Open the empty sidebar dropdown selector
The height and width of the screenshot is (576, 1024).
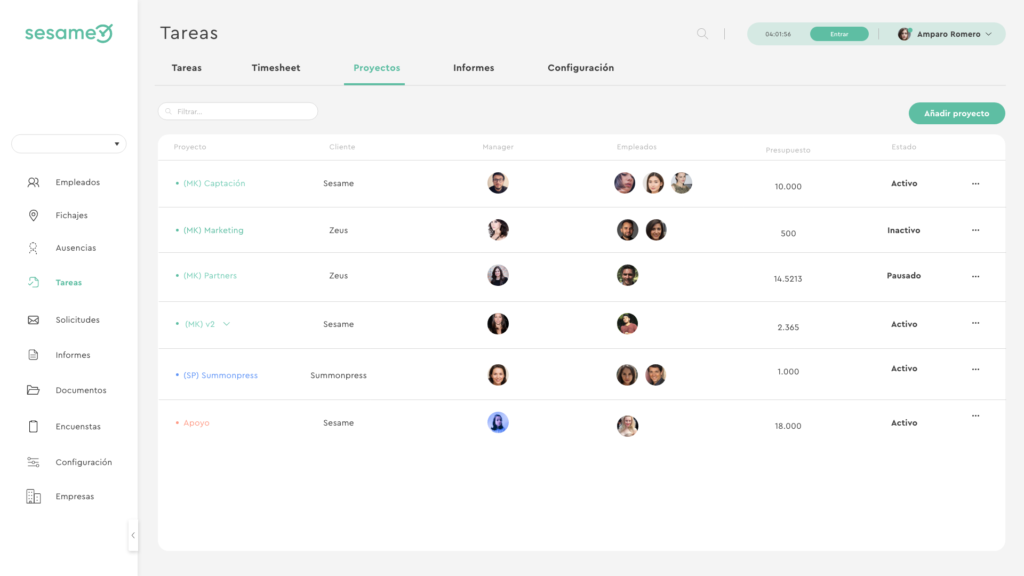tap(69, 144)
